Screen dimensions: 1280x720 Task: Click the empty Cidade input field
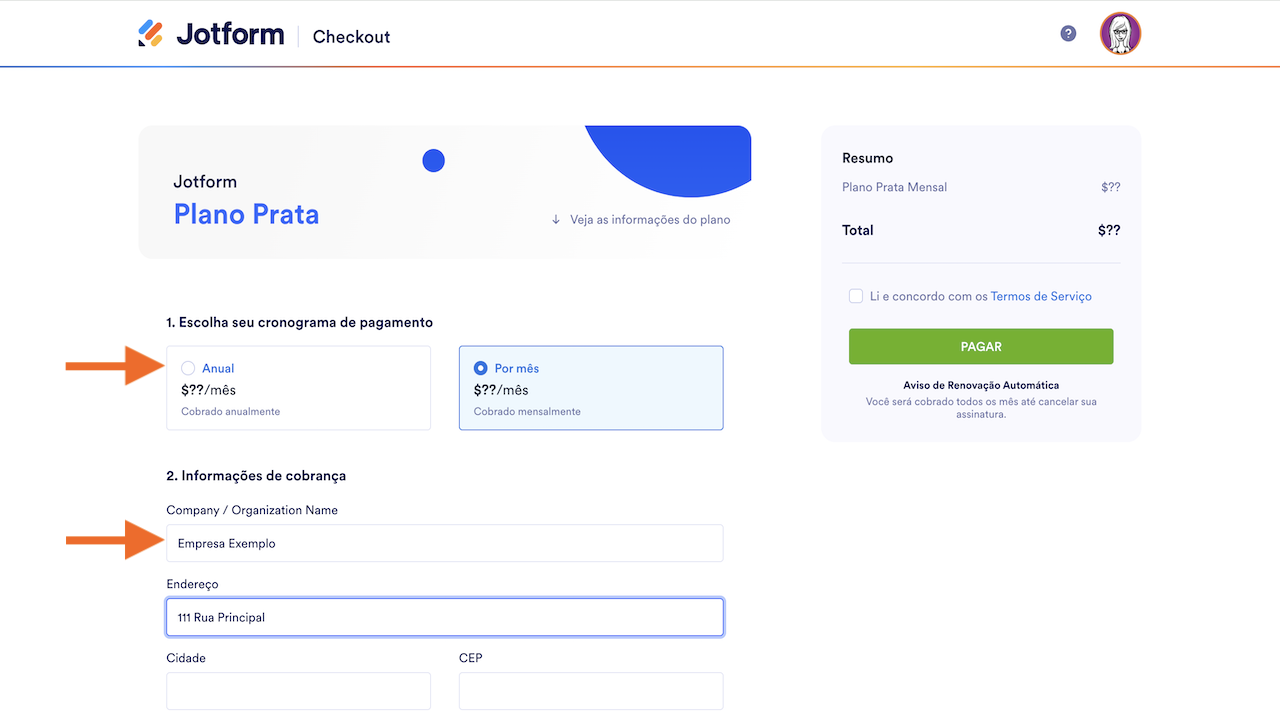(298, 691)
